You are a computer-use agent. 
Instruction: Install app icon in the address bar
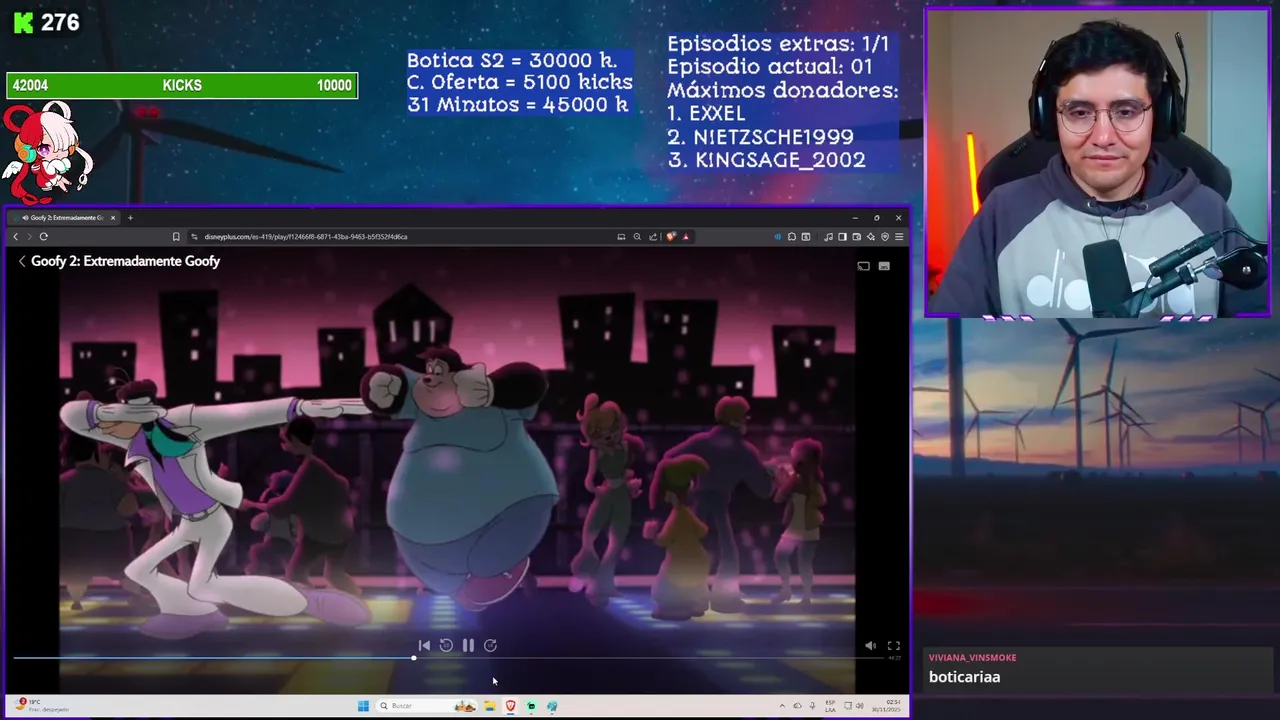pyautogui.click(x=621, y=237)
